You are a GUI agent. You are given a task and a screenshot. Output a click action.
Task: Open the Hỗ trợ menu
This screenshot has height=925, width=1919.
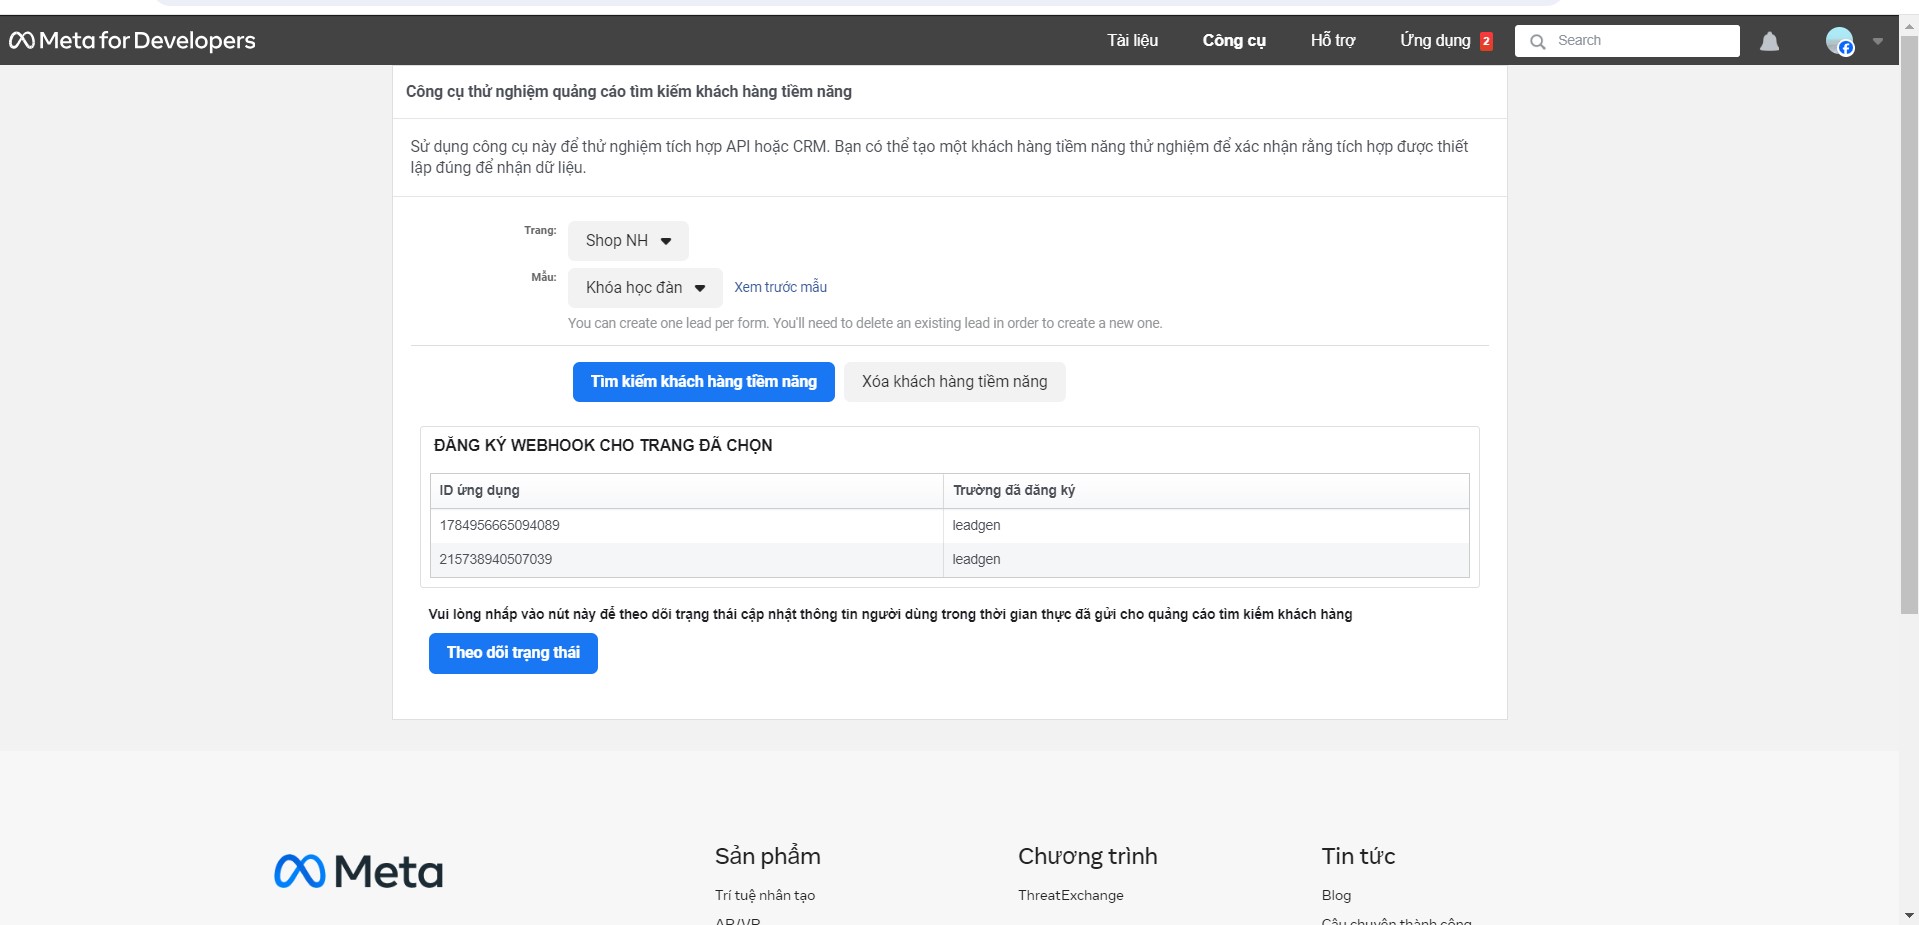pos(1333,40)
